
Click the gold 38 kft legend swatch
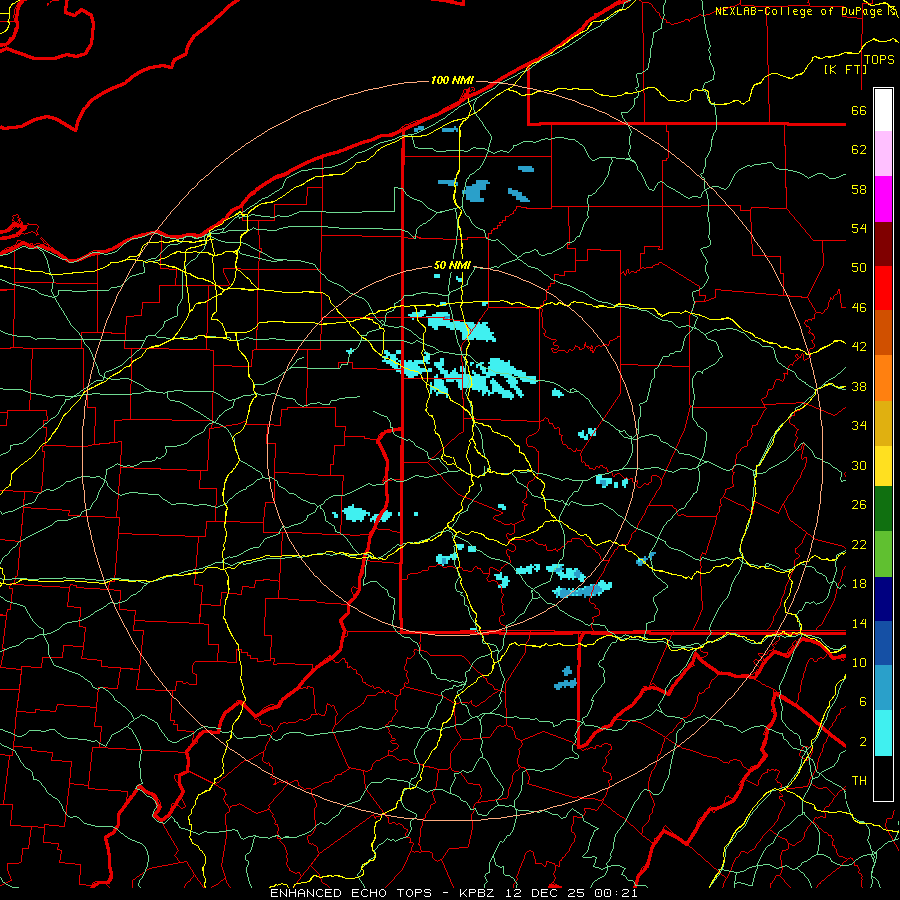click(x=883, y=423)
